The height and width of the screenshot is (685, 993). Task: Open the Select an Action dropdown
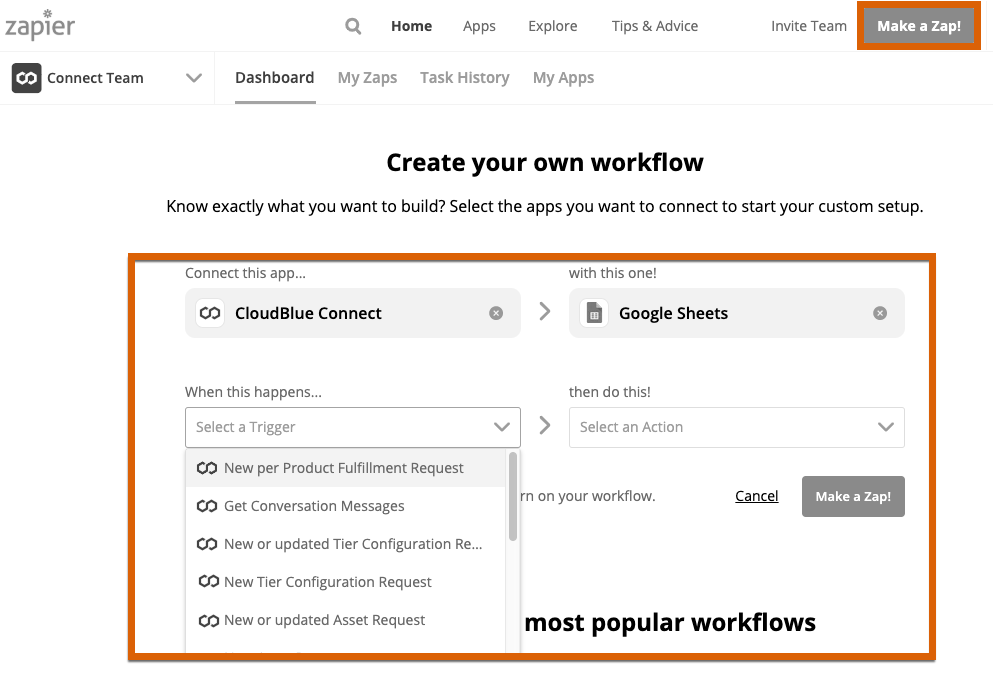point(737,427)
